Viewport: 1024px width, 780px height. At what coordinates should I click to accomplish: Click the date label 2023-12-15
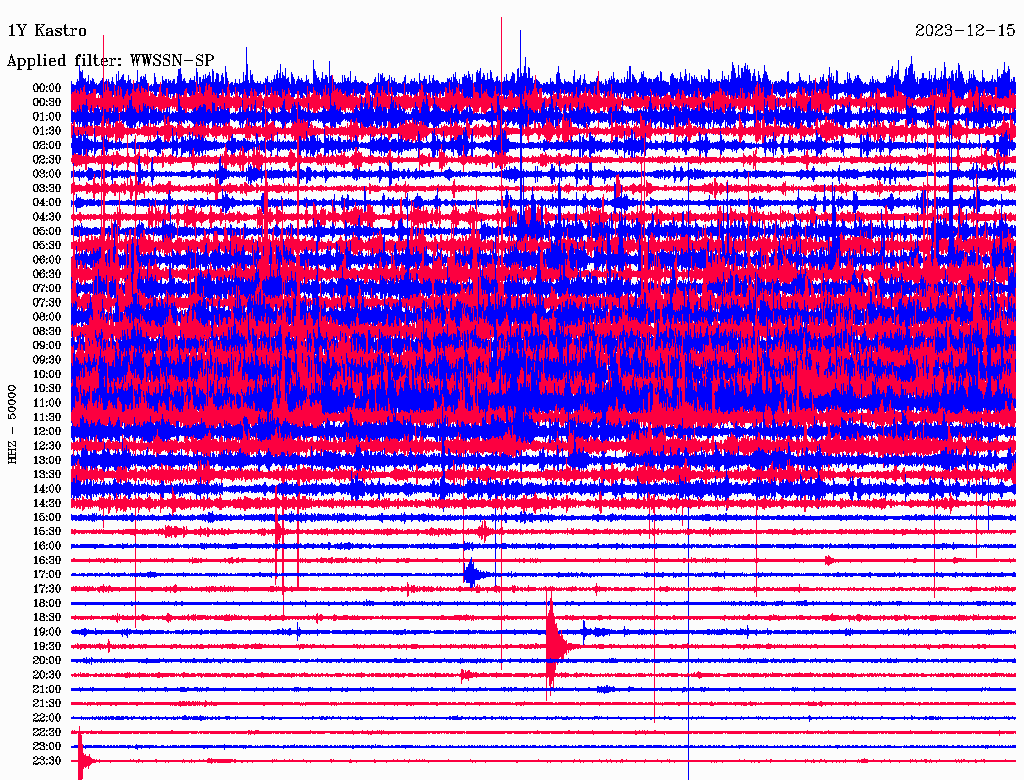(x=965, y=31)
